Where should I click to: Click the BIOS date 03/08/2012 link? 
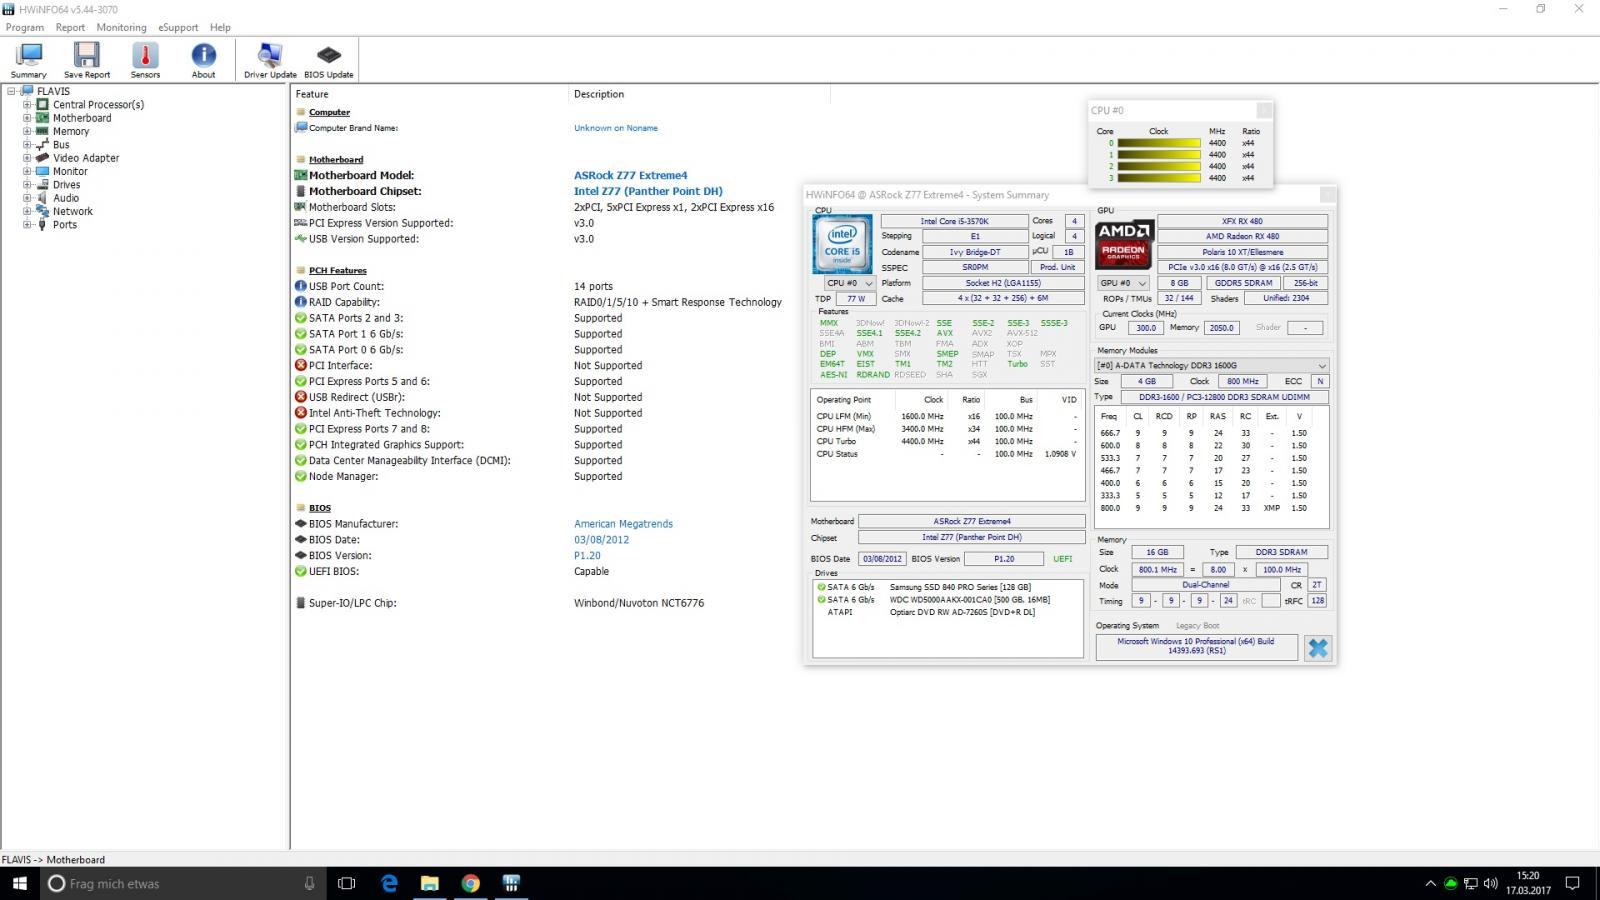601,540
